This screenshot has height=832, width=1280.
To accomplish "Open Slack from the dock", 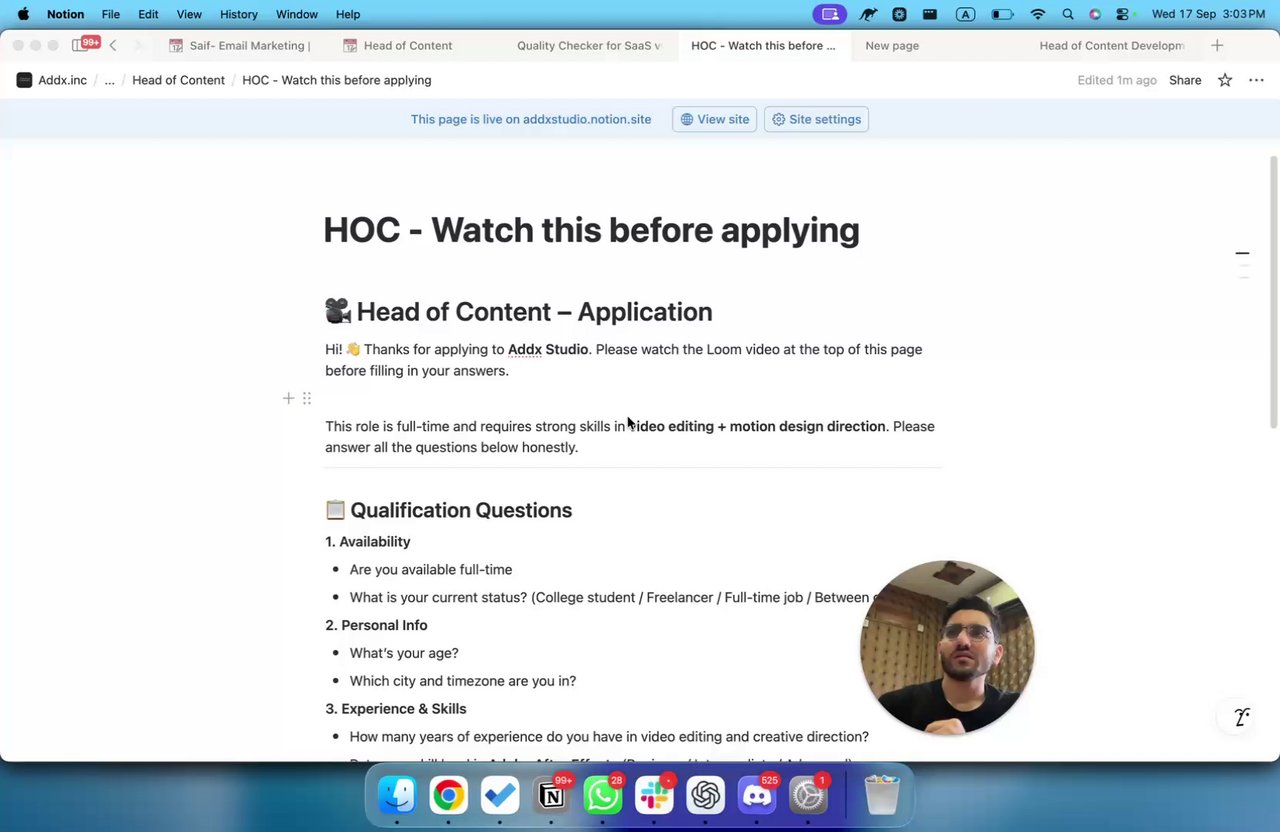I will point(654,795).
